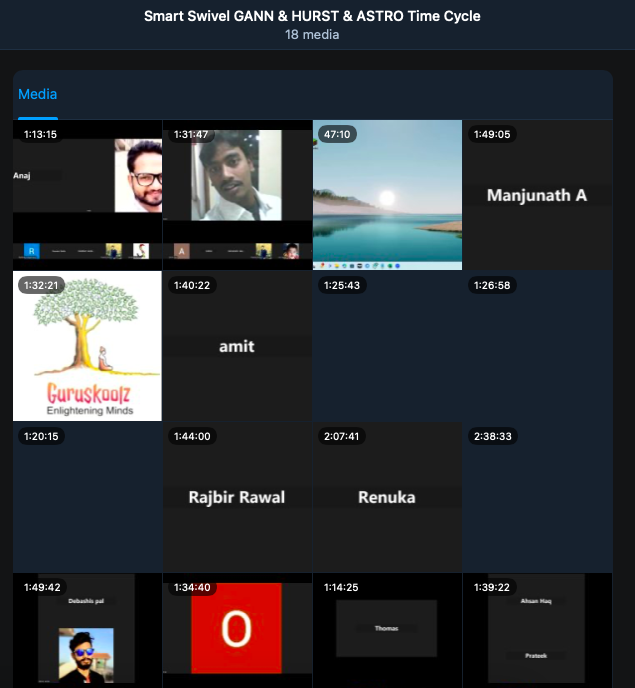635x688 pixels.
Task: Open video with duration 1:31:47
Action: [237, 195]
